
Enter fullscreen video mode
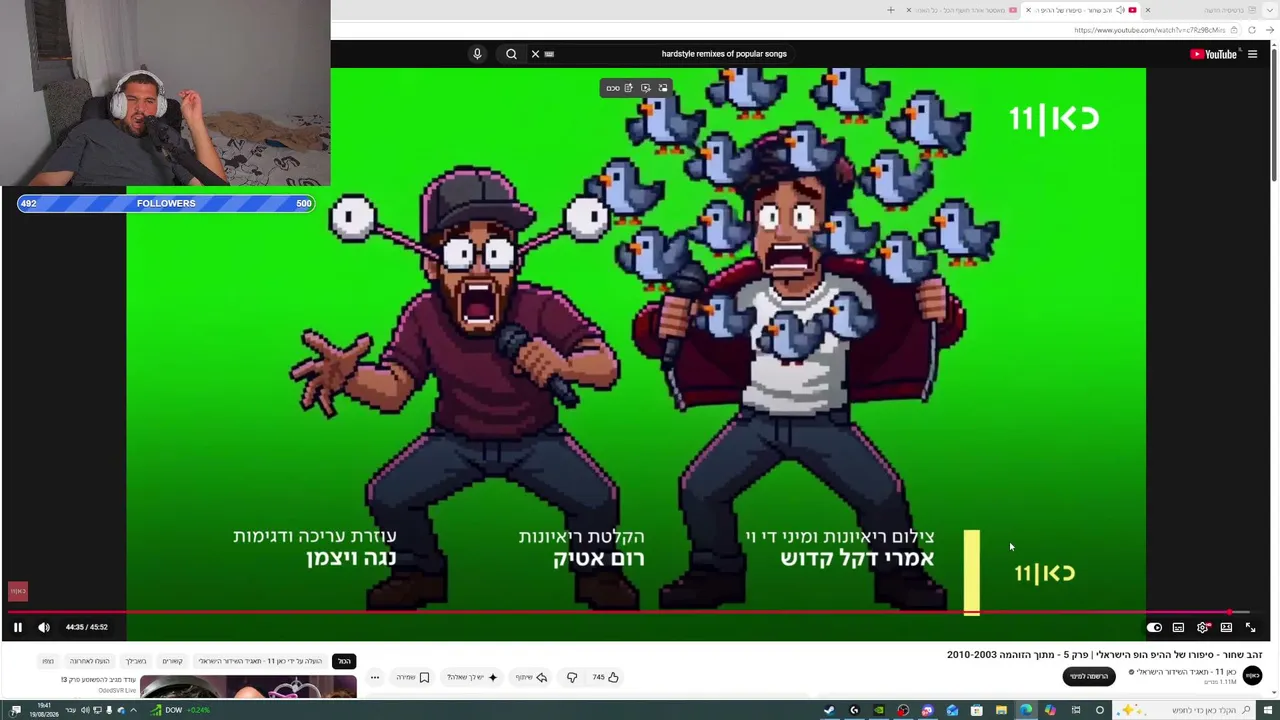click(x=1250, y=628)
